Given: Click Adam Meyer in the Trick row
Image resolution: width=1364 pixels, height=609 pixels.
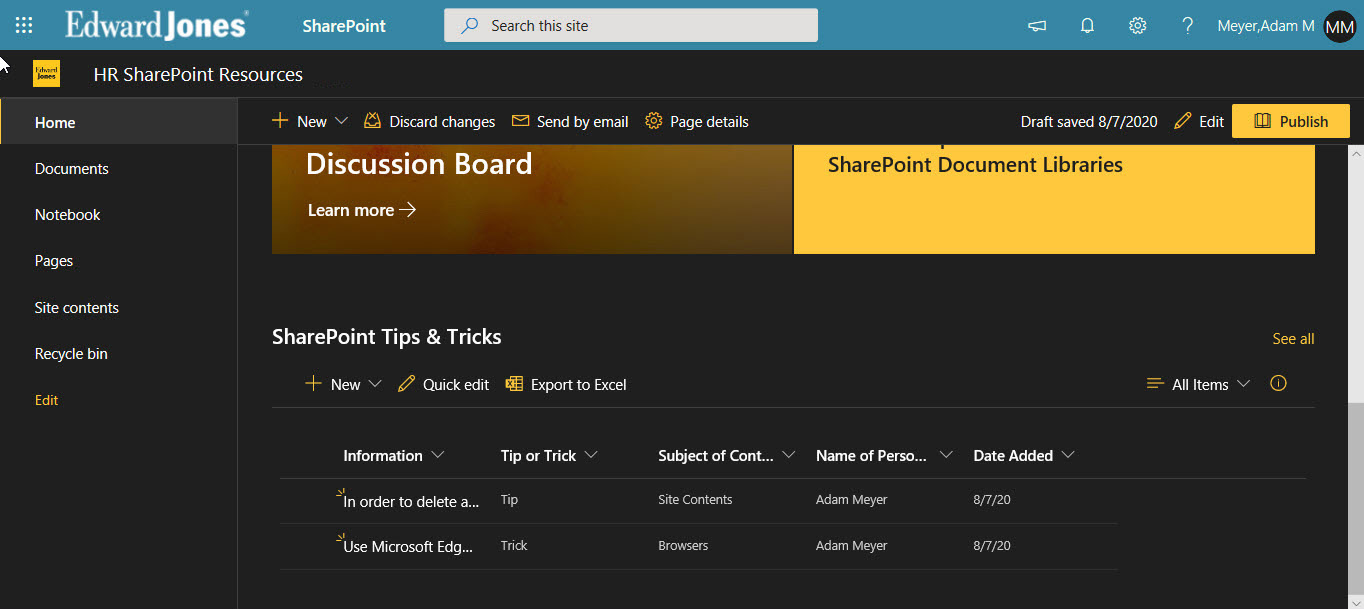Looking at the screenshot, I should click(x=851, y=546).
